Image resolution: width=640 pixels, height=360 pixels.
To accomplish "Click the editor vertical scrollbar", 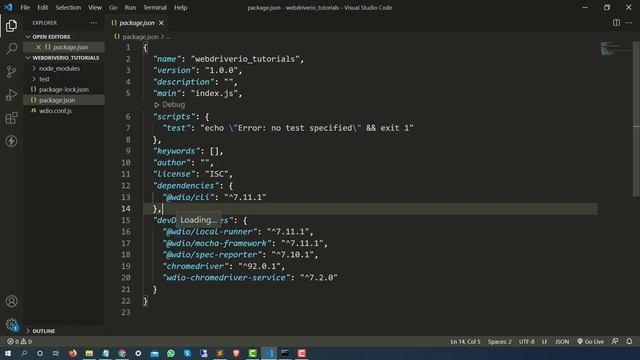I will click(x=636, y=118).
